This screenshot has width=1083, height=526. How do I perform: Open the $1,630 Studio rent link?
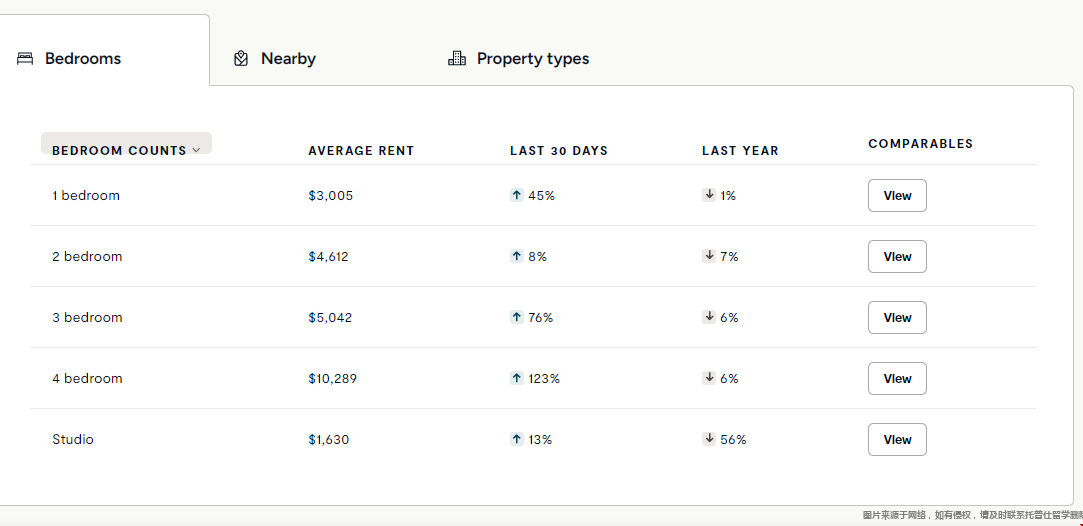point(329,440)
